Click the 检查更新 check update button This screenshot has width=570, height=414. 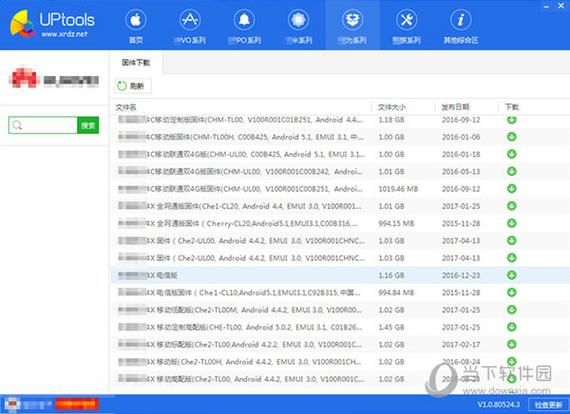point(548,405)
